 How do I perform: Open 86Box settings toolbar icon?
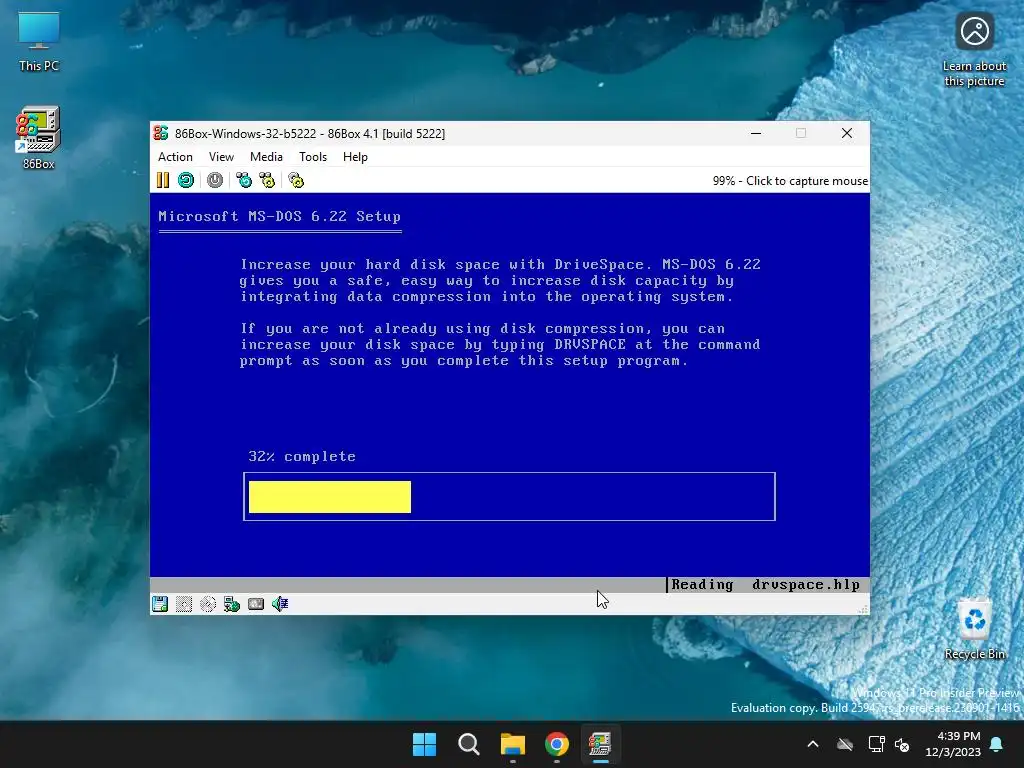[x=296, y=180]
